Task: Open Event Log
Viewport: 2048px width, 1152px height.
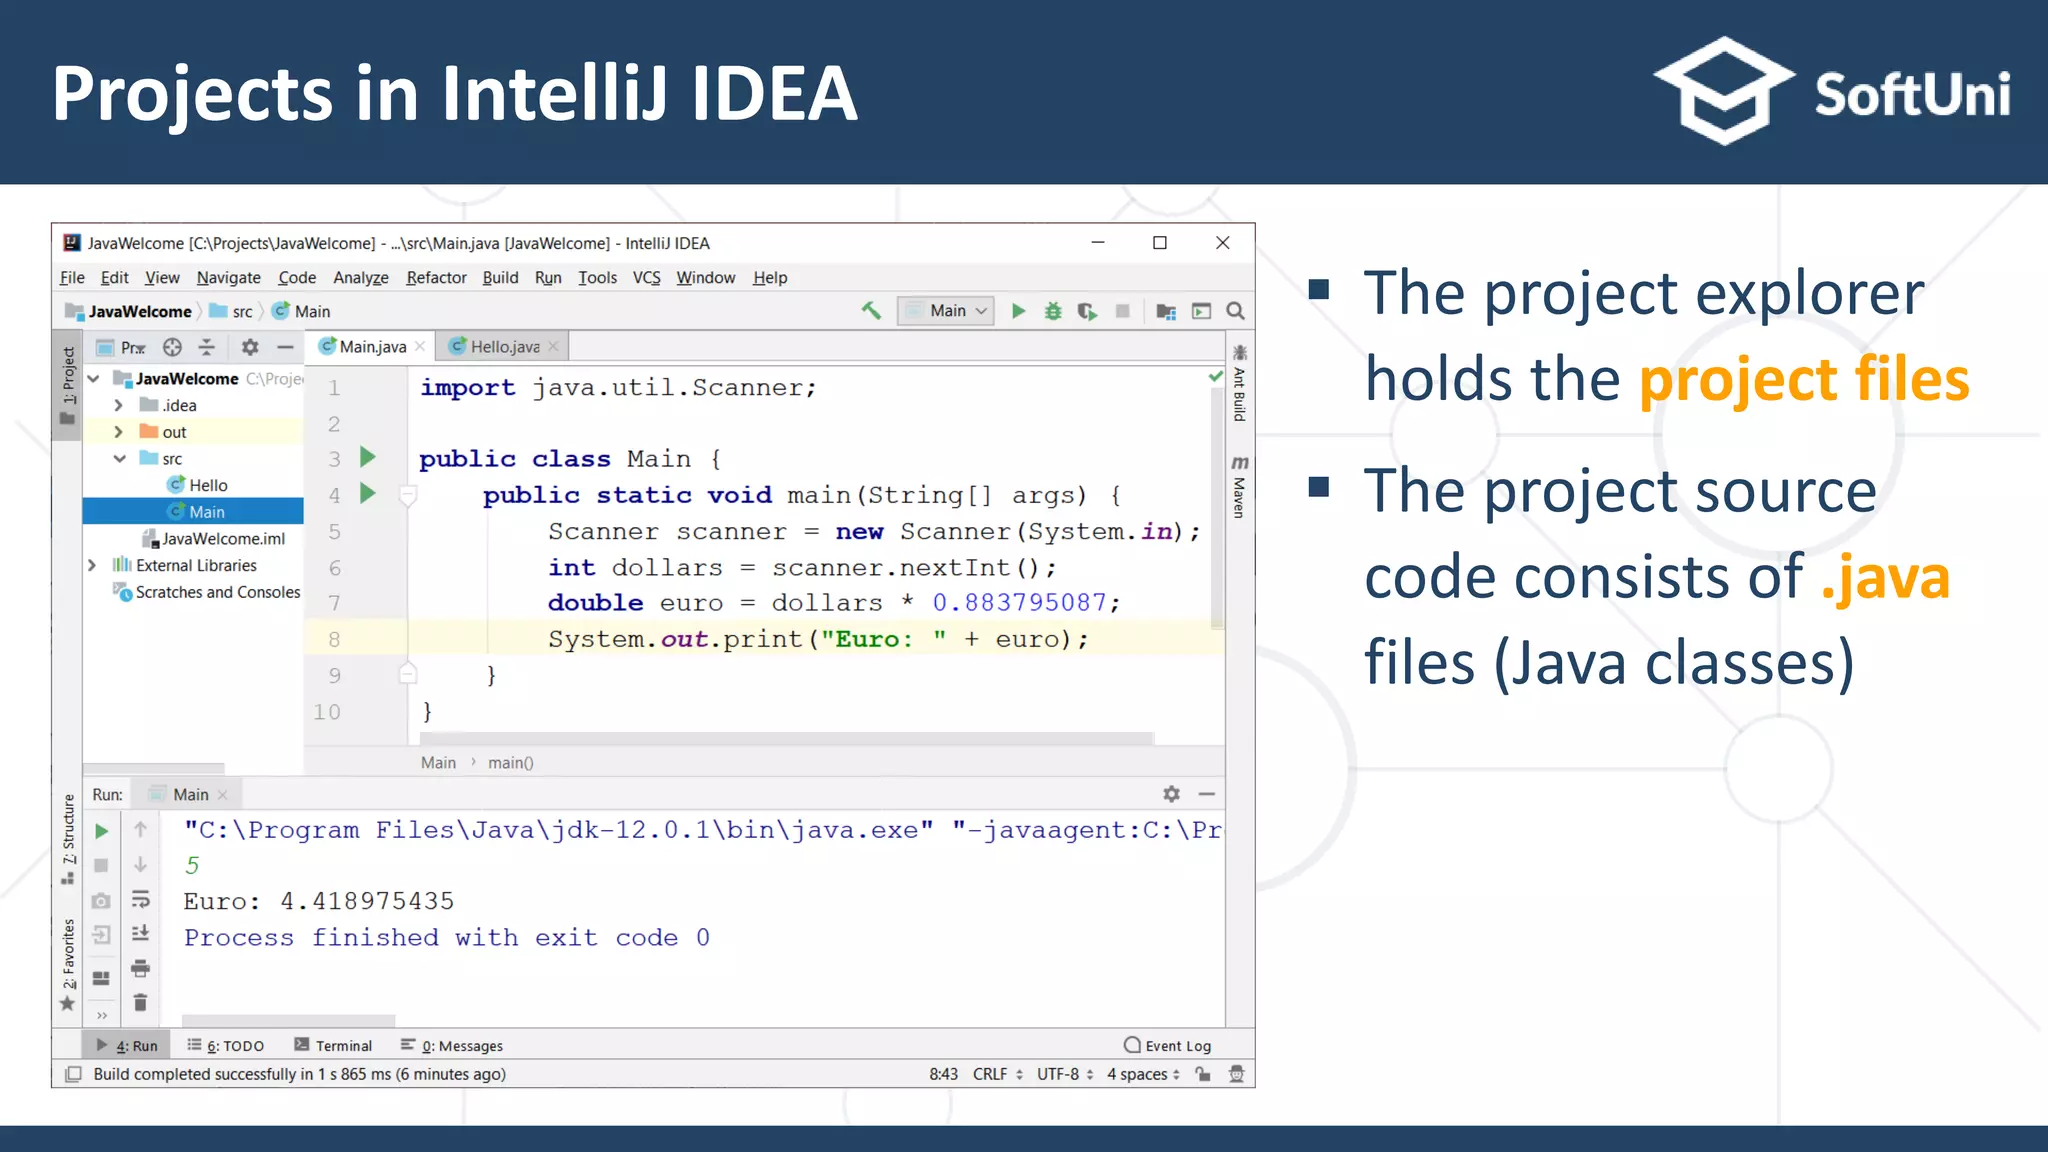Action: (1168, 1045)
